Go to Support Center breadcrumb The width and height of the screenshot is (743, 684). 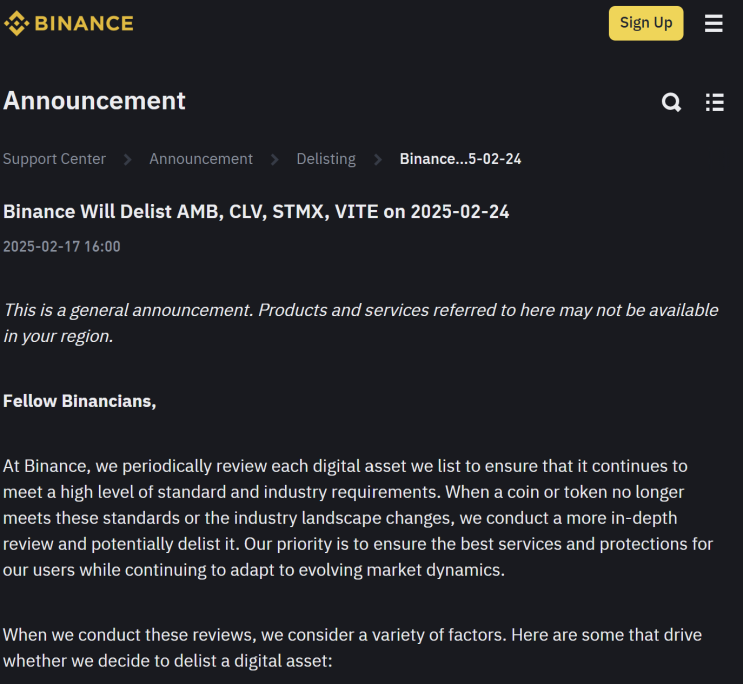(54, 159)
